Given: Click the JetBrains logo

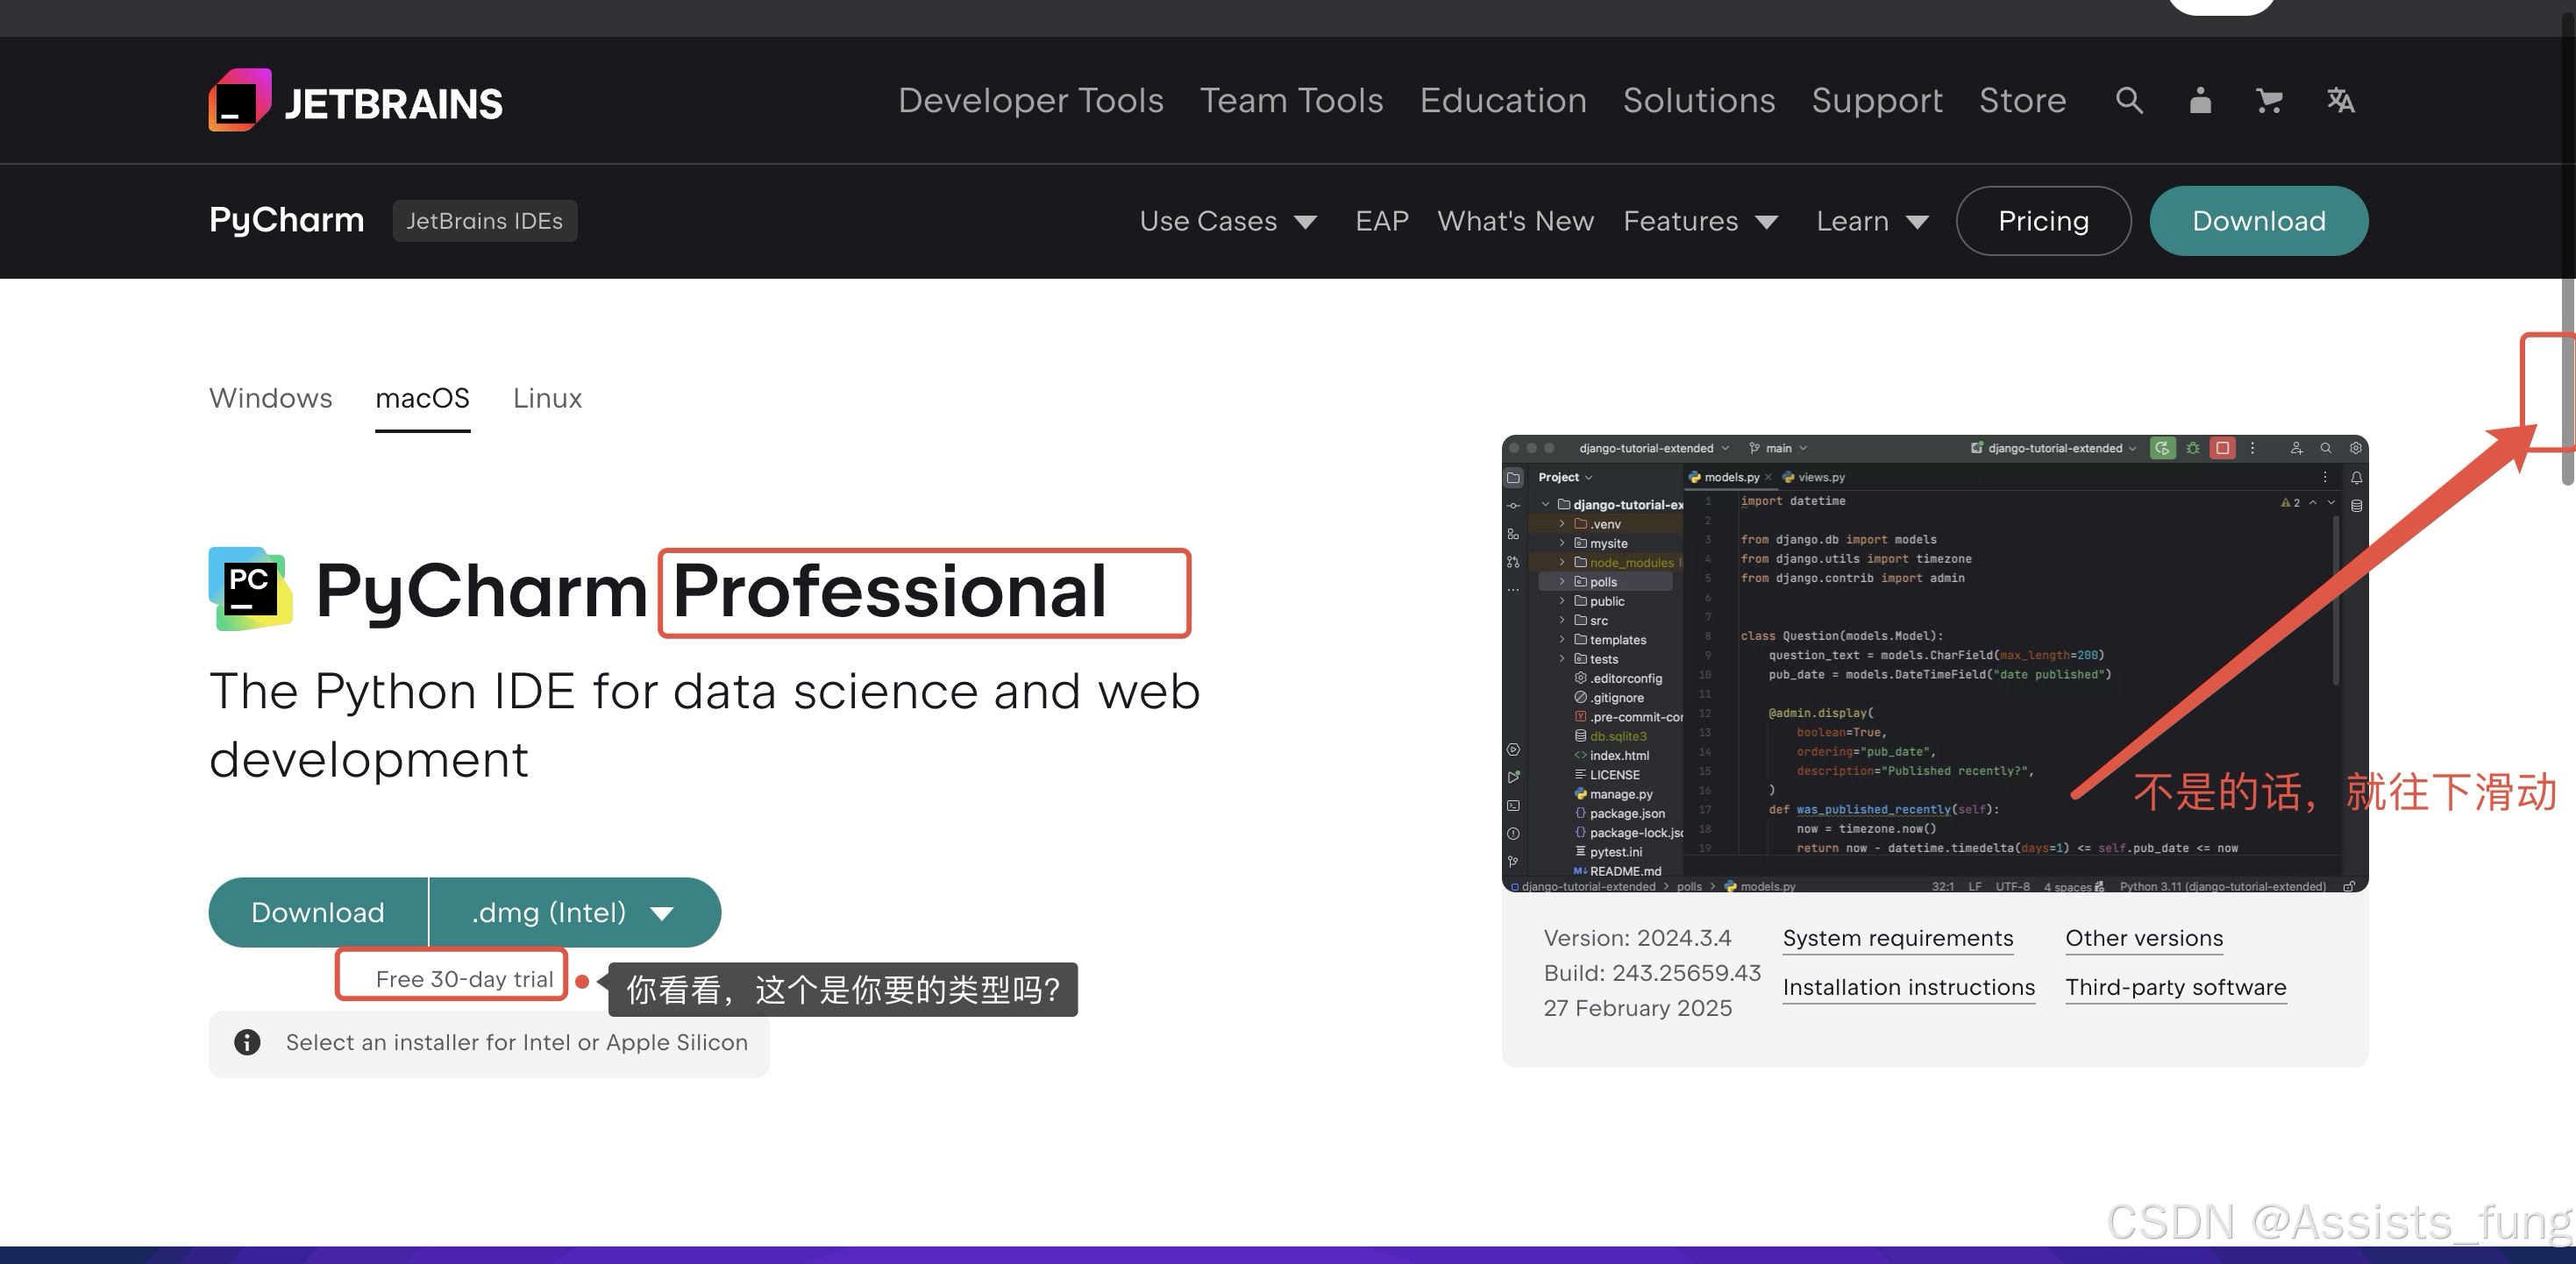Looking at the screenshot, I should point(356,100).
